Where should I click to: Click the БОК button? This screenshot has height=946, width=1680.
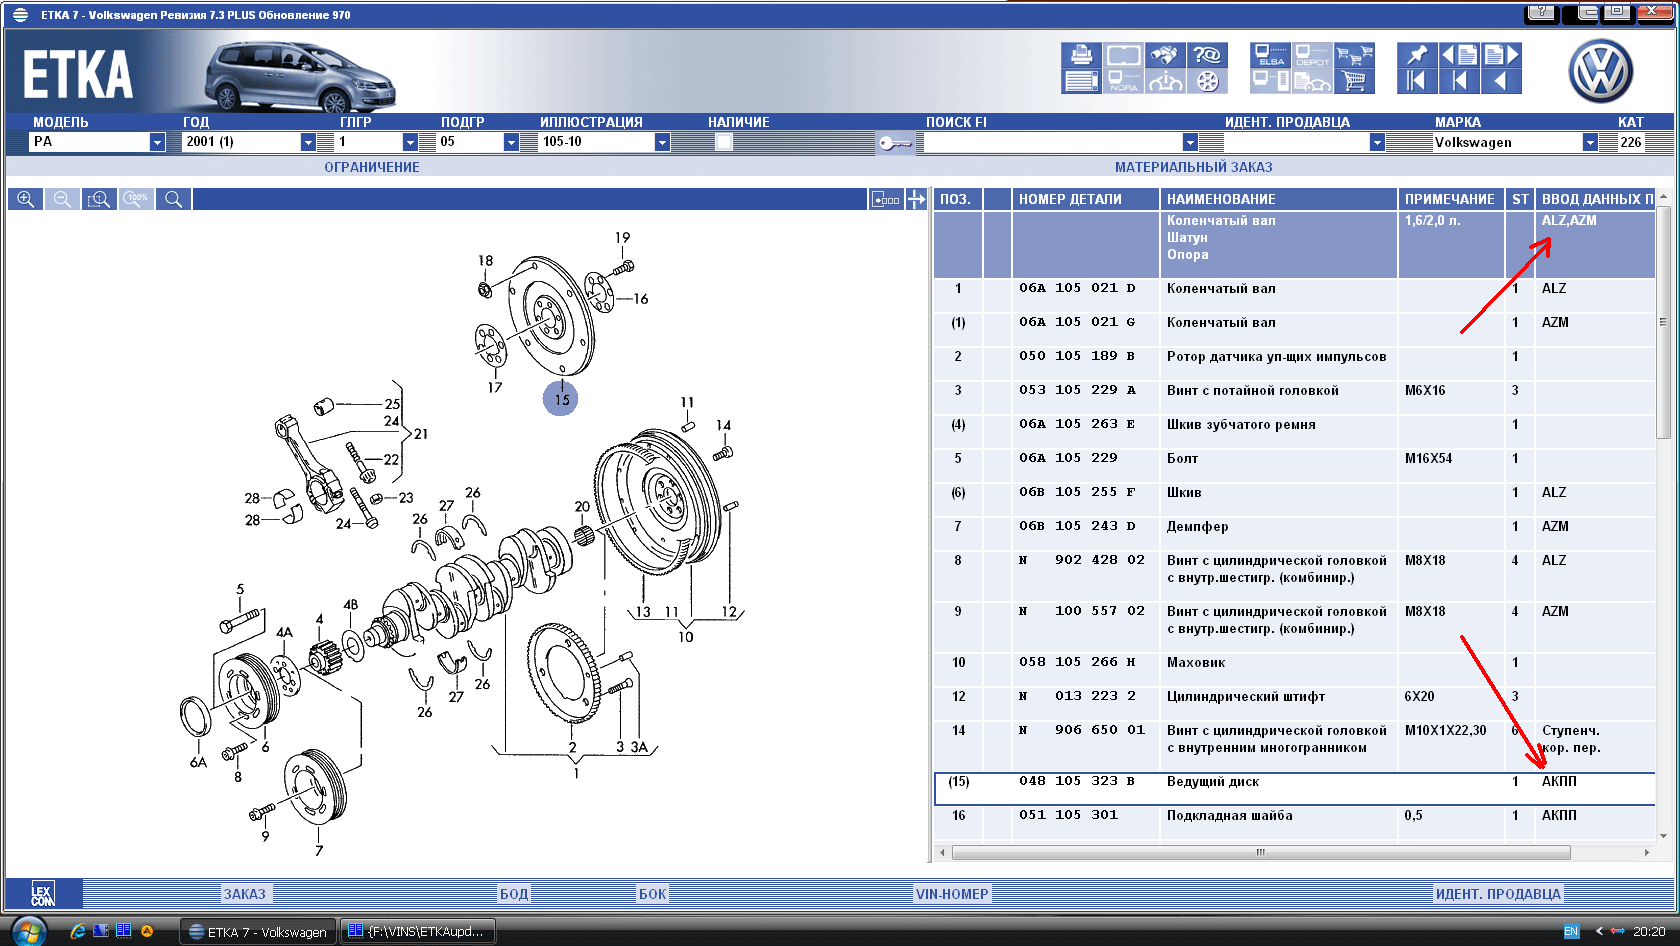[652, 894]
